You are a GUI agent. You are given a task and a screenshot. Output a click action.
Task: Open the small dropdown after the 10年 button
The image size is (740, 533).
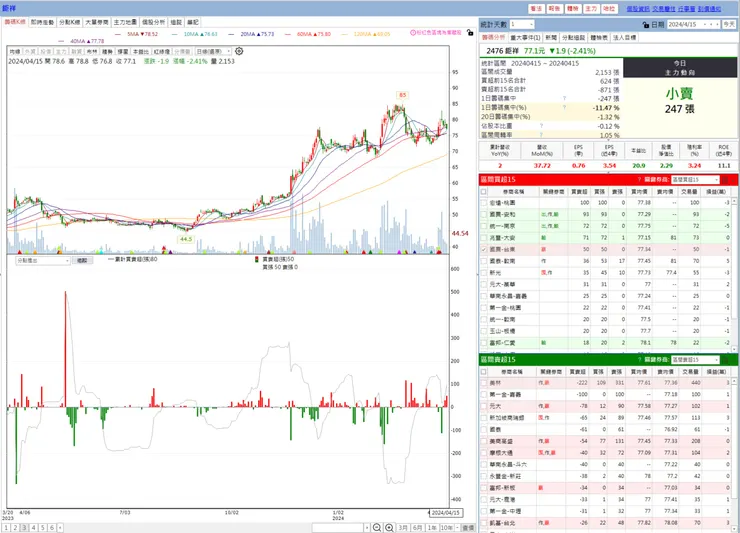pos(458,528)
